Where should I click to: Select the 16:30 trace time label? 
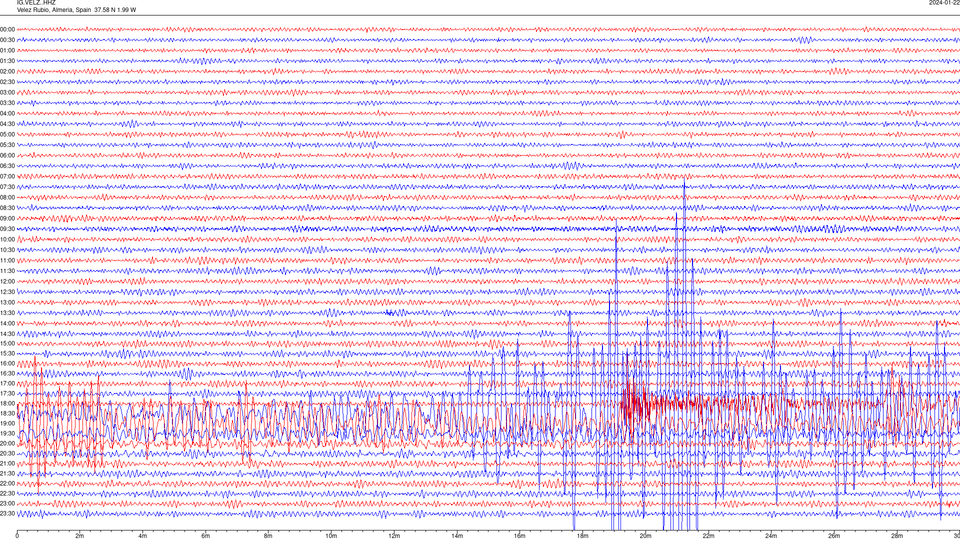7,373
